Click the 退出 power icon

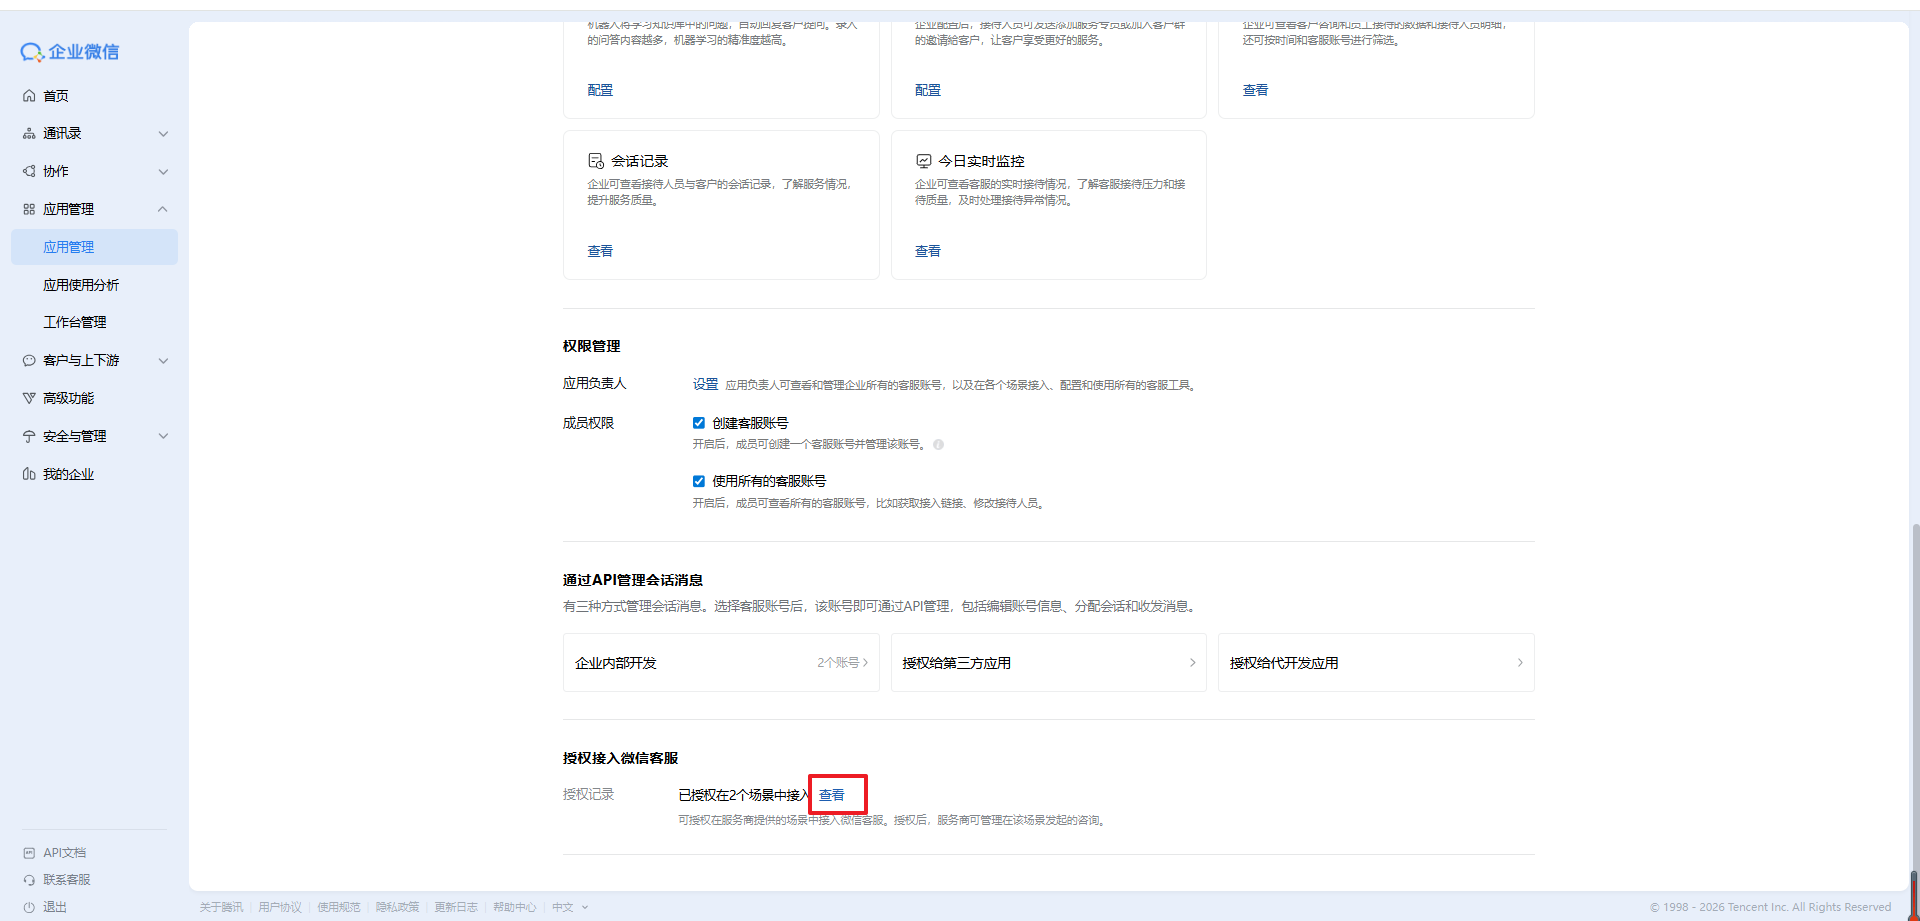(29, 907)
